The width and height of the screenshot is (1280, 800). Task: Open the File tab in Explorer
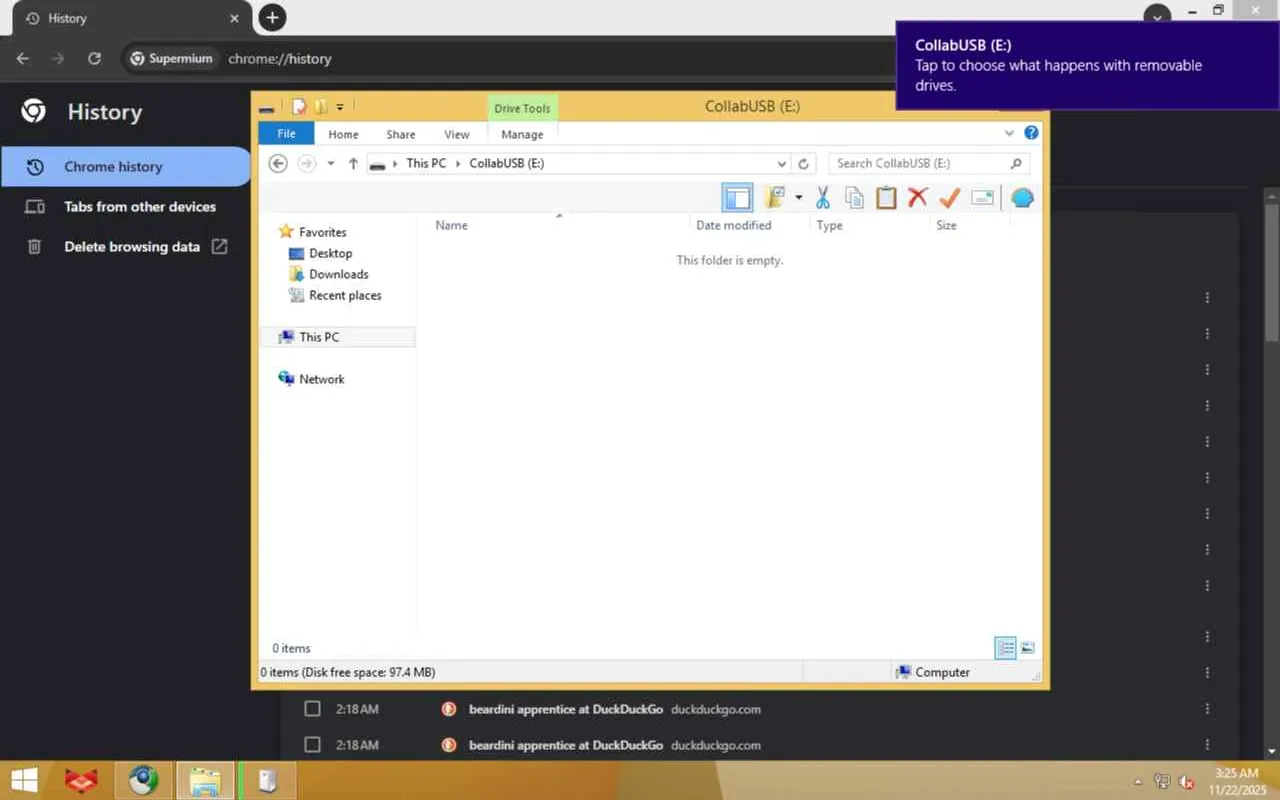286,134
